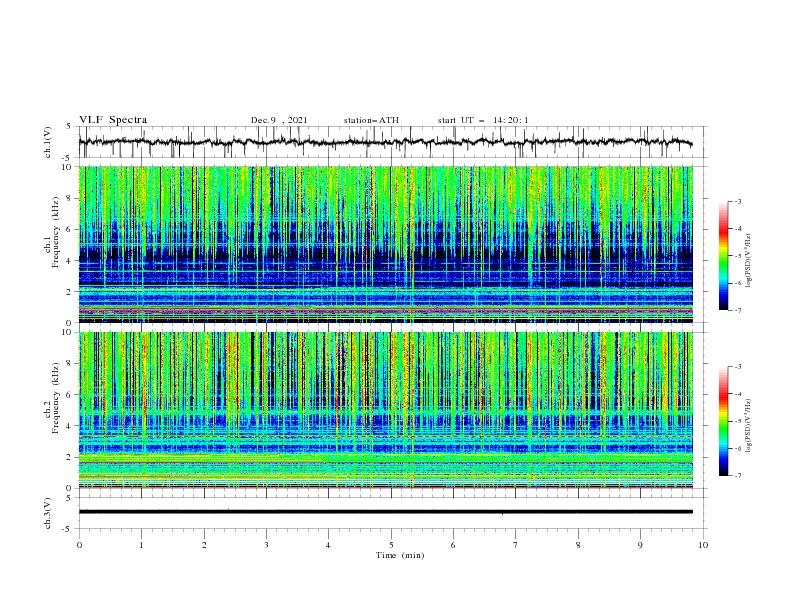The width and height of the screenshot is (792, 612).
Task: Click time axis tick label "0"
Action: click(x=79, y=545)
